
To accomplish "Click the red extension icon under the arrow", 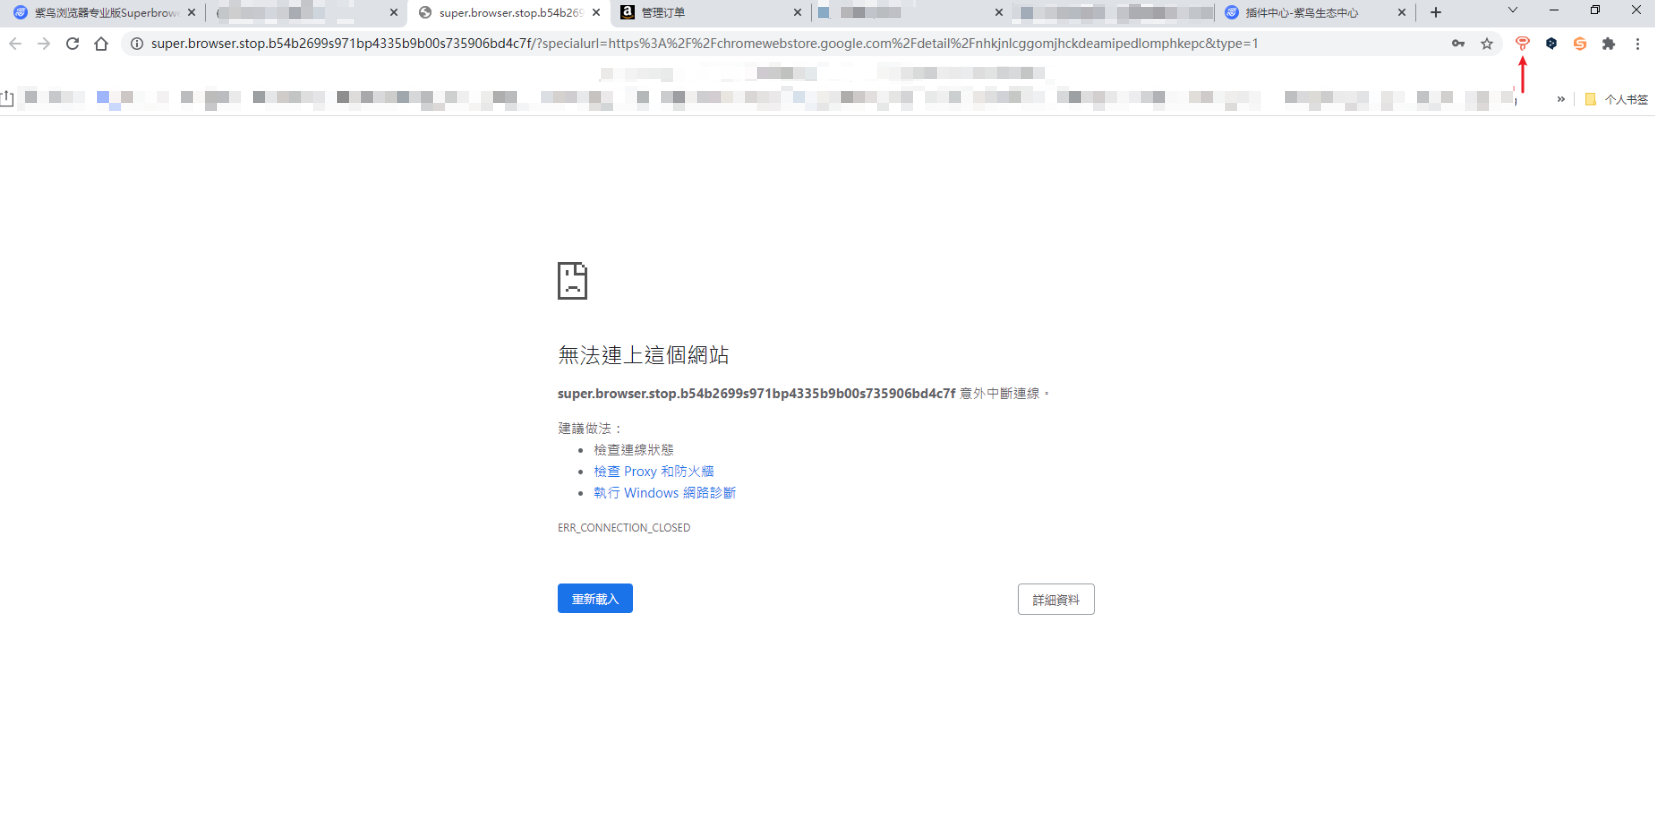I will 1522,43.
